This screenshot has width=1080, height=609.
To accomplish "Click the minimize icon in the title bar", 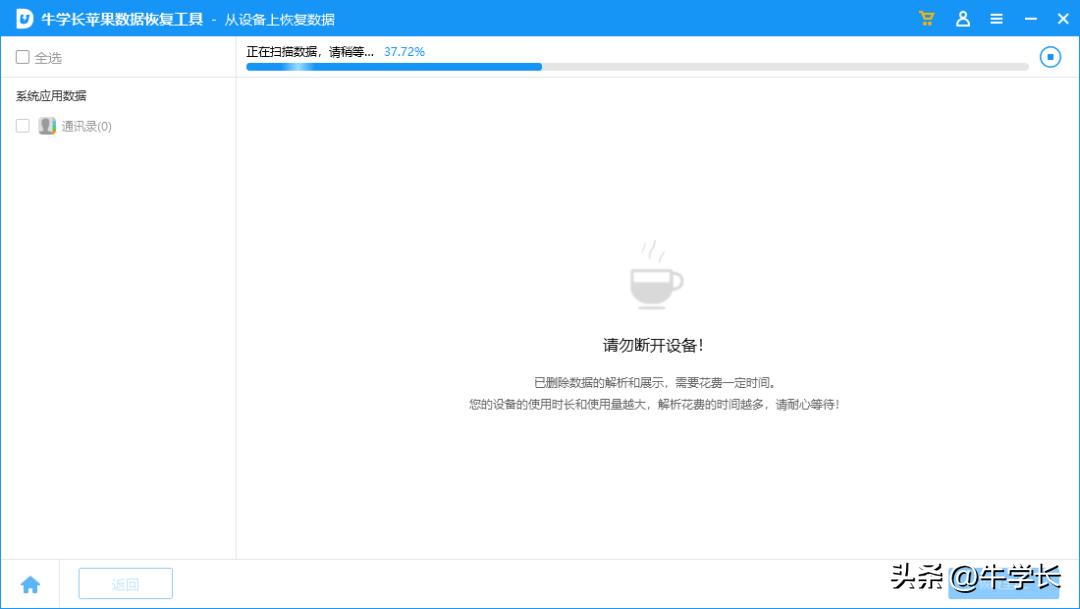I will pyautogui.click(x=1030, y=18).
